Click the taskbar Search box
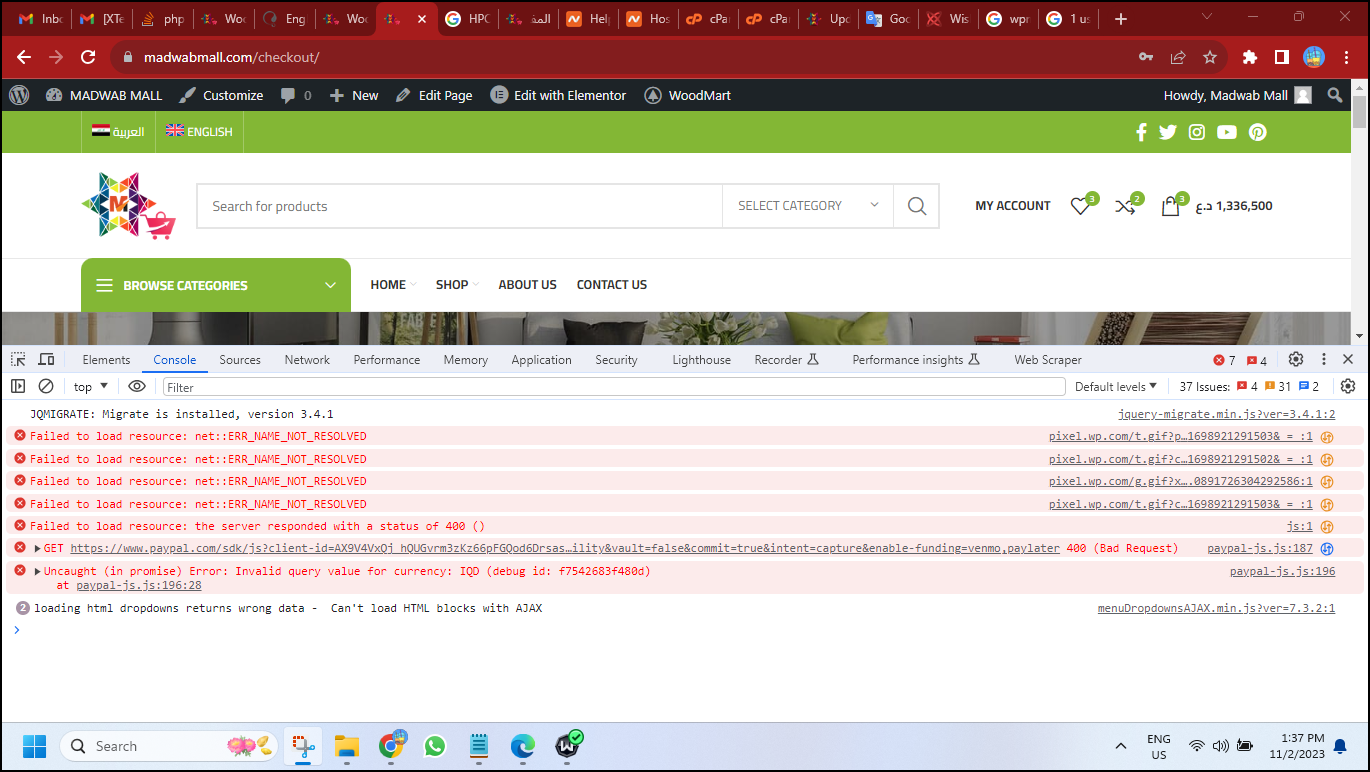1370x772 pixels. pyautogui.click(x=170, y=746)
